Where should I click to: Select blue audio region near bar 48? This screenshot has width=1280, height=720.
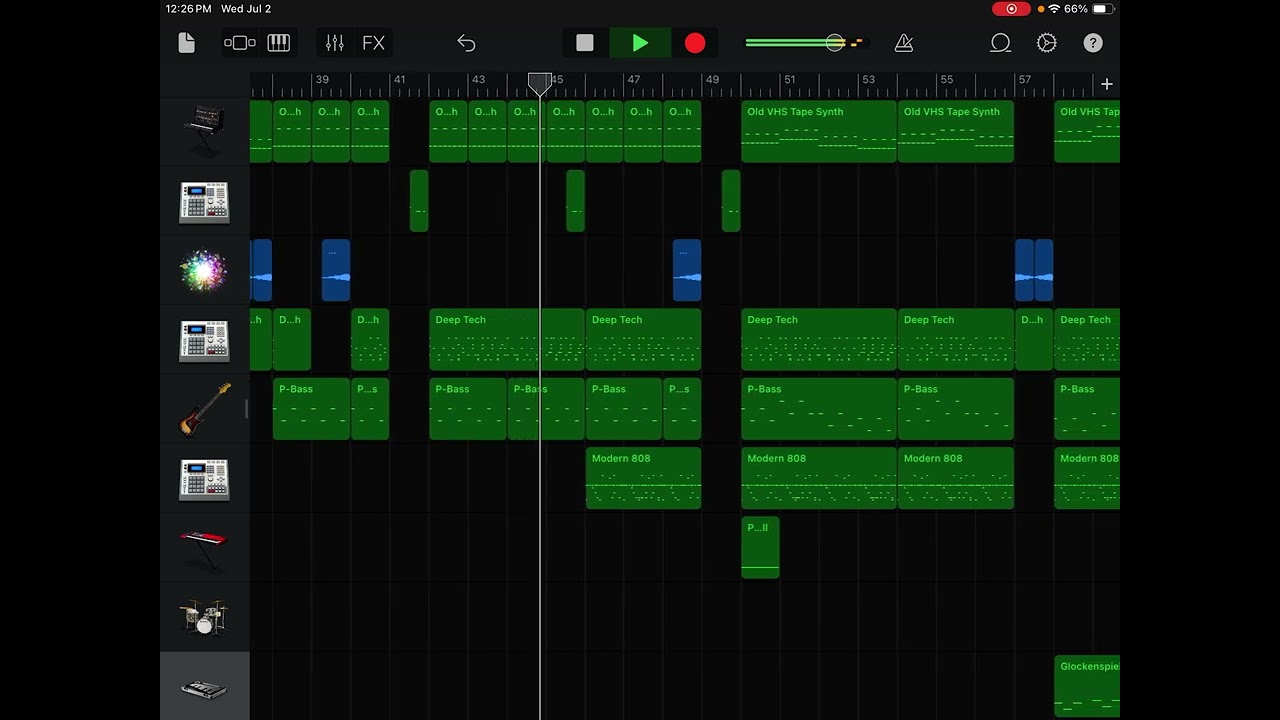pyautogui.click(x=687, y=270)
